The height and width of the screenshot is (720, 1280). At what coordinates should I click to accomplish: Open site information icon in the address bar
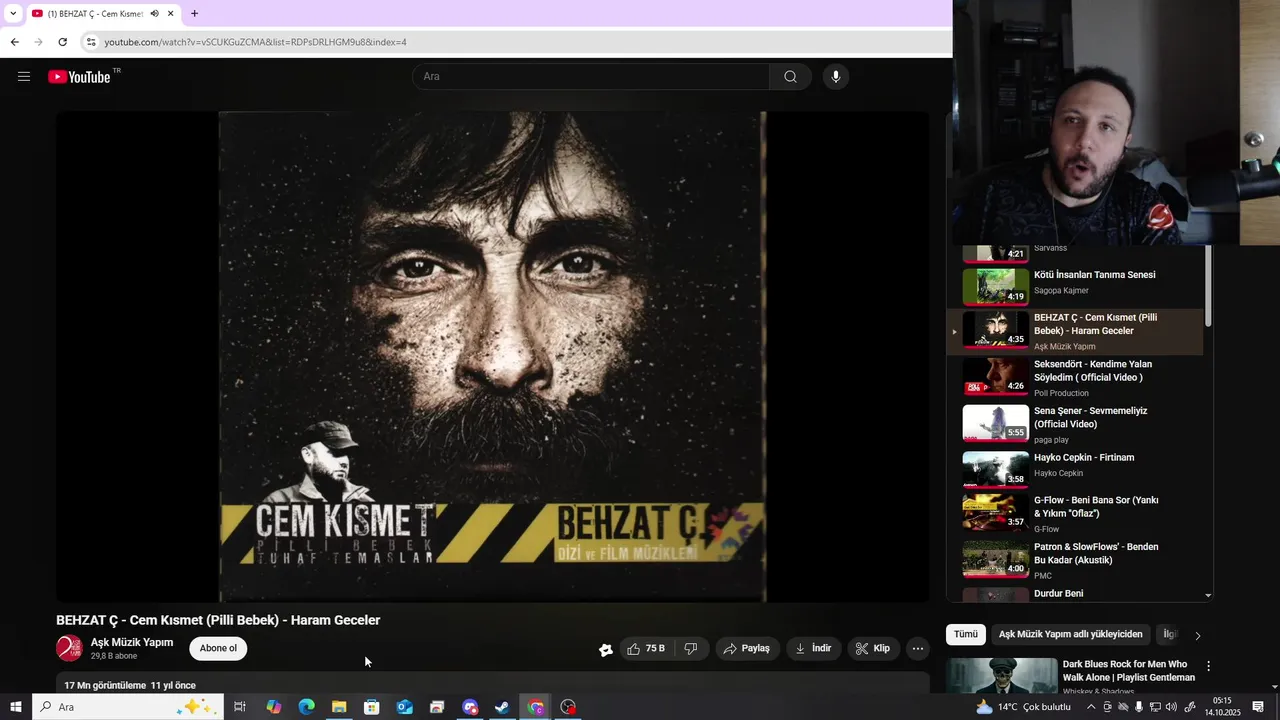[x=91, y=42]
